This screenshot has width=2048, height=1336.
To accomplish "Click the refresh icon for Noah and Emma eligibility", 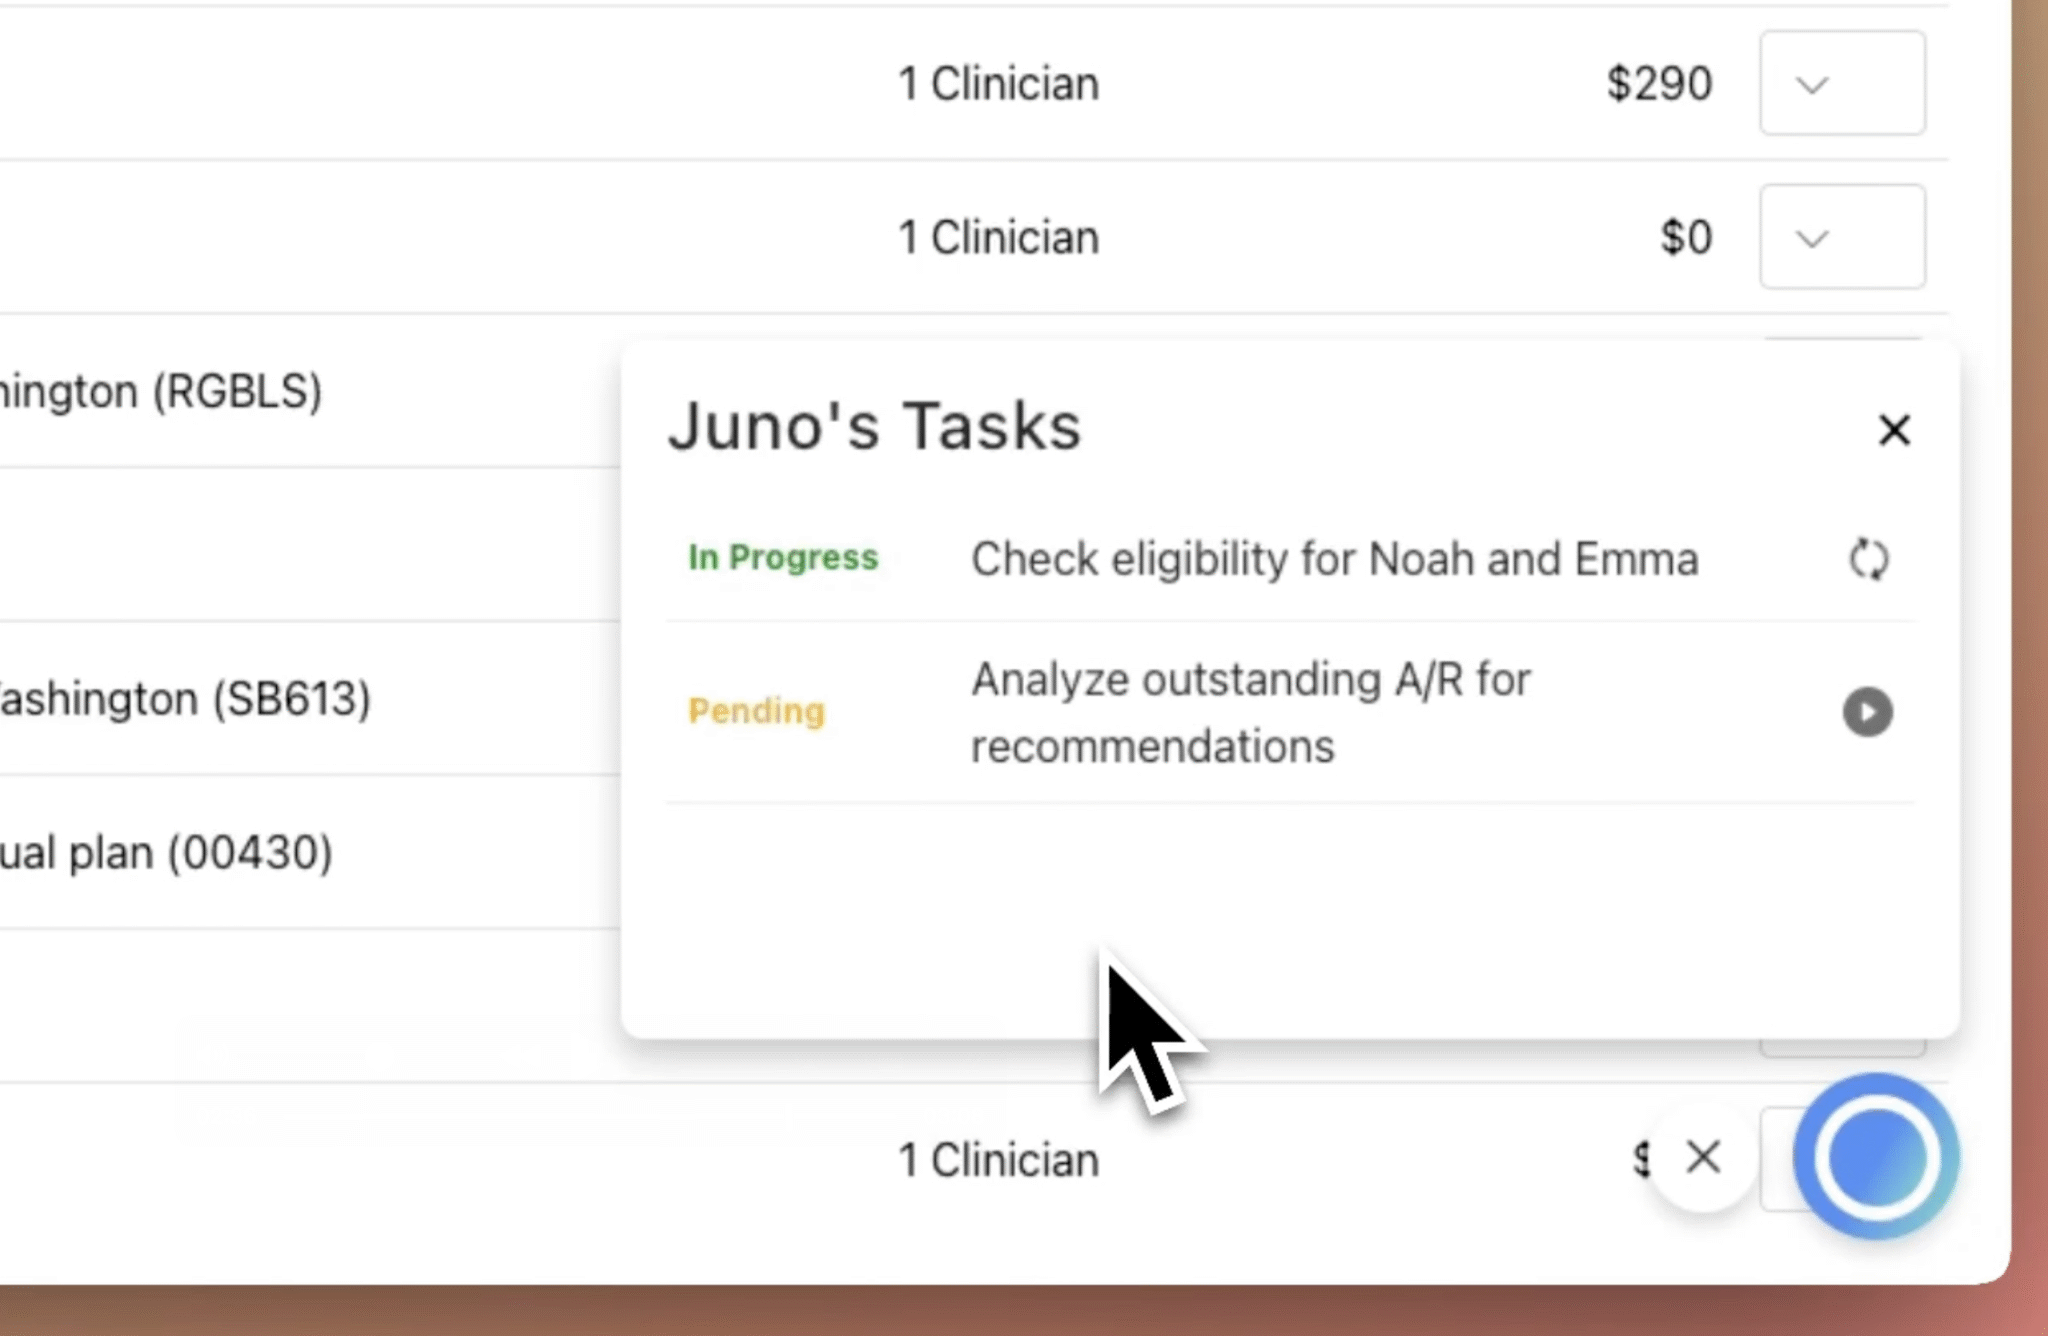I will click(x=1868, y=559).
